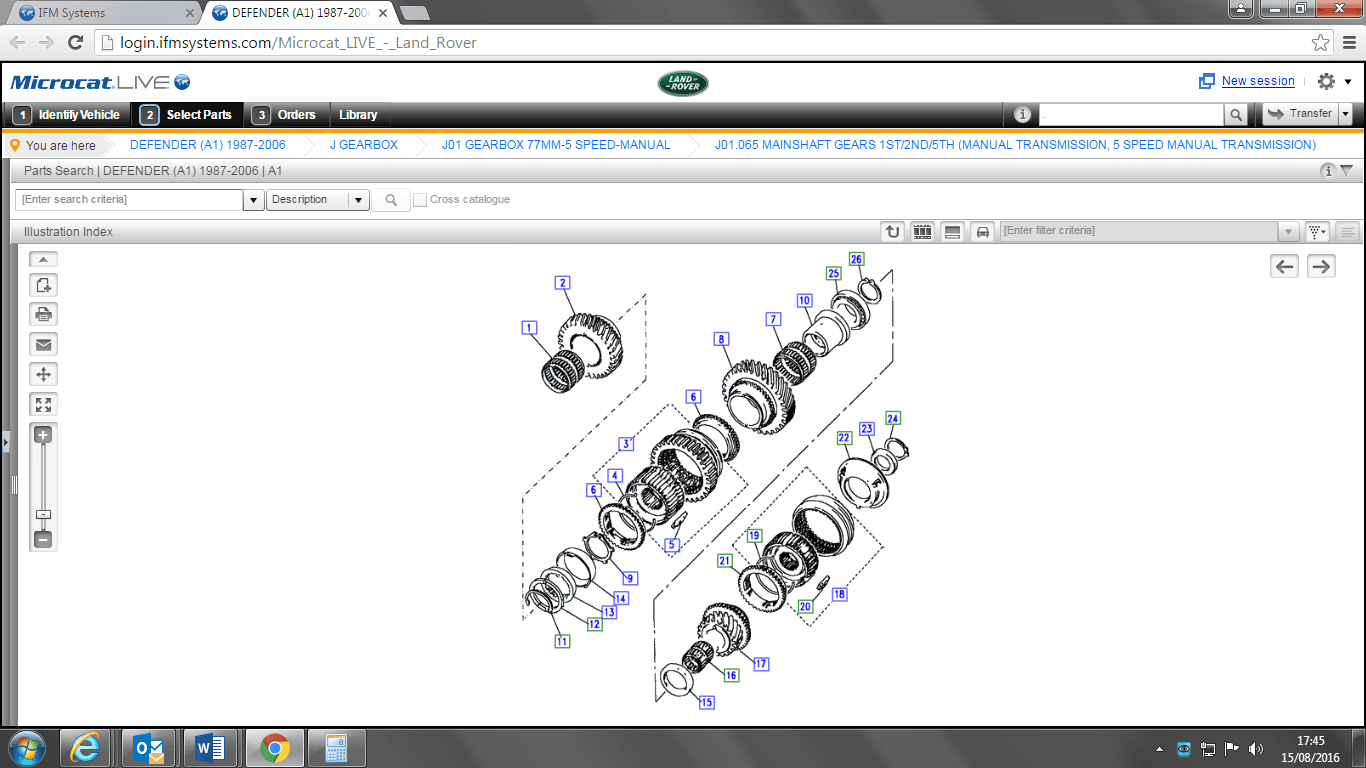Open the filter criteria dropdown arrow
Screen dimensions: 1366x768
tap(1289, 231)
